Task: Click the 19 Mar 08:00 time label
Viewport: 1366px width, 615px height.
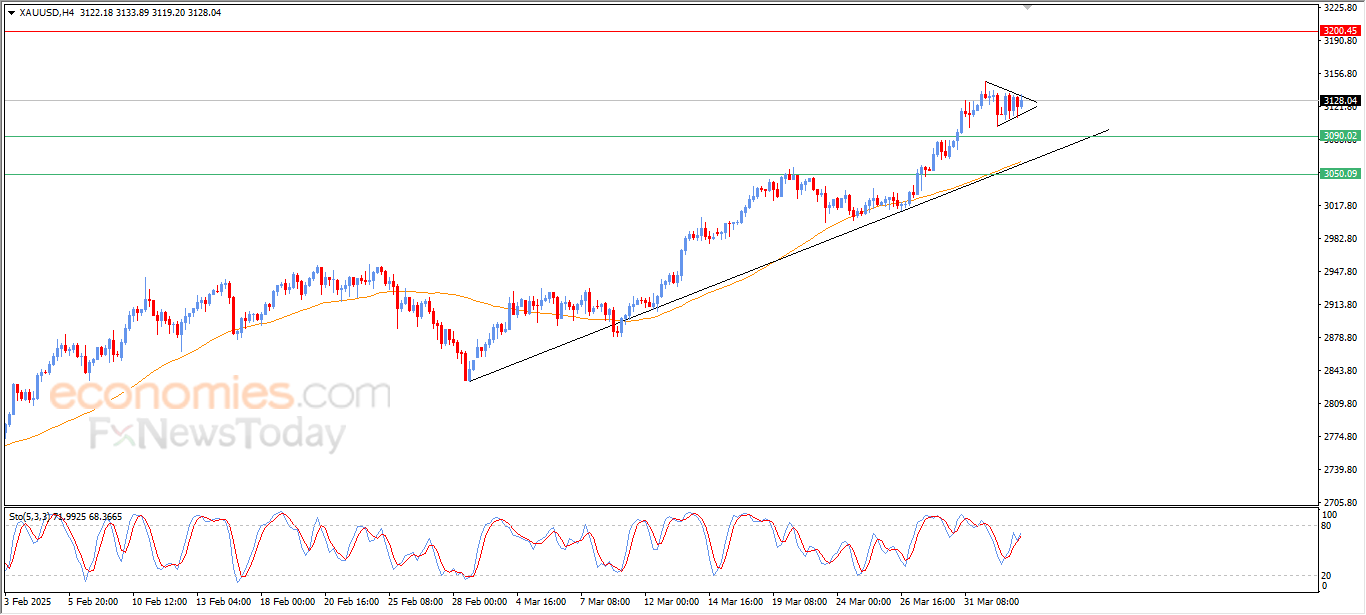Action: [x=800, y=602]
